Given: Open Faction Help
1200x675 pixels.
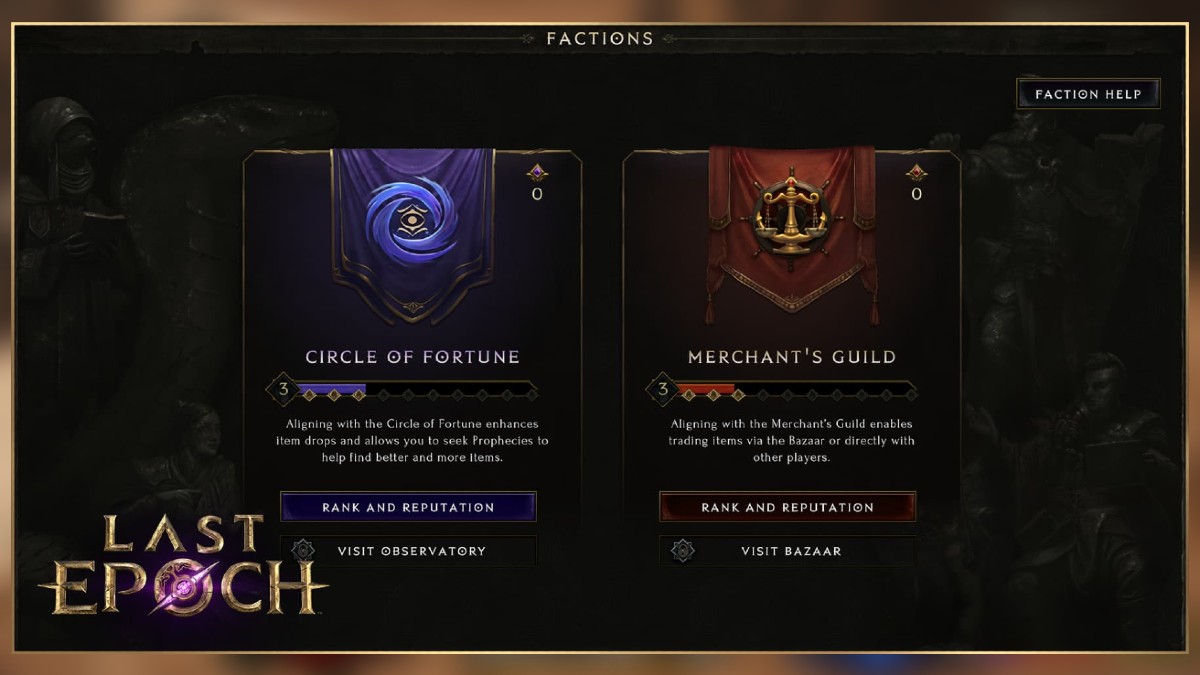Looking at the screenshot, I should pos(1088,94).
